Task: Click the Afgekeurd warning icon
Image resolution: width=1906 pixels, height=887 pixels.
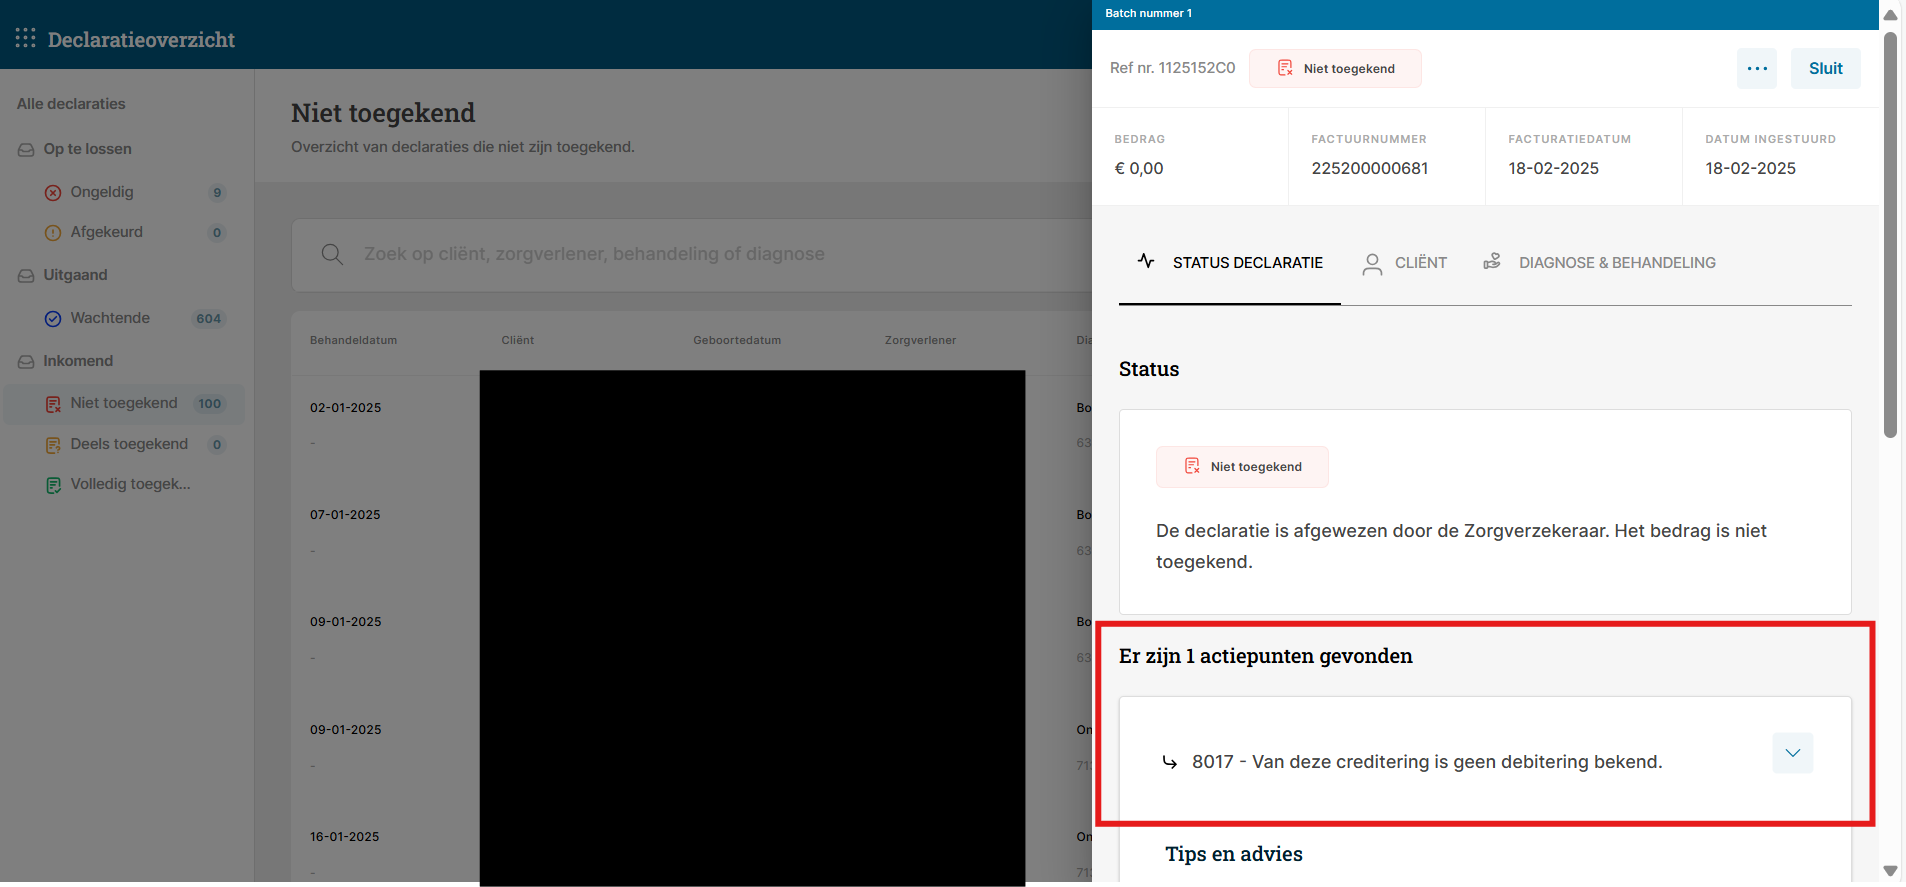Action: pos(53,233)
